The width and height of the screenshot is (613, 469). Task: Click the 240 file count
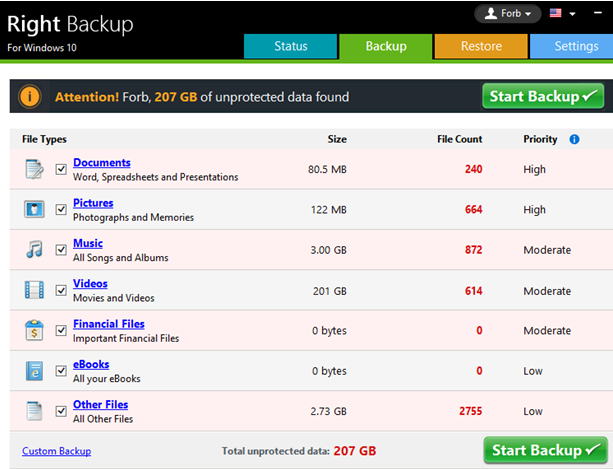pyautogui.click(x=473, y=169)
